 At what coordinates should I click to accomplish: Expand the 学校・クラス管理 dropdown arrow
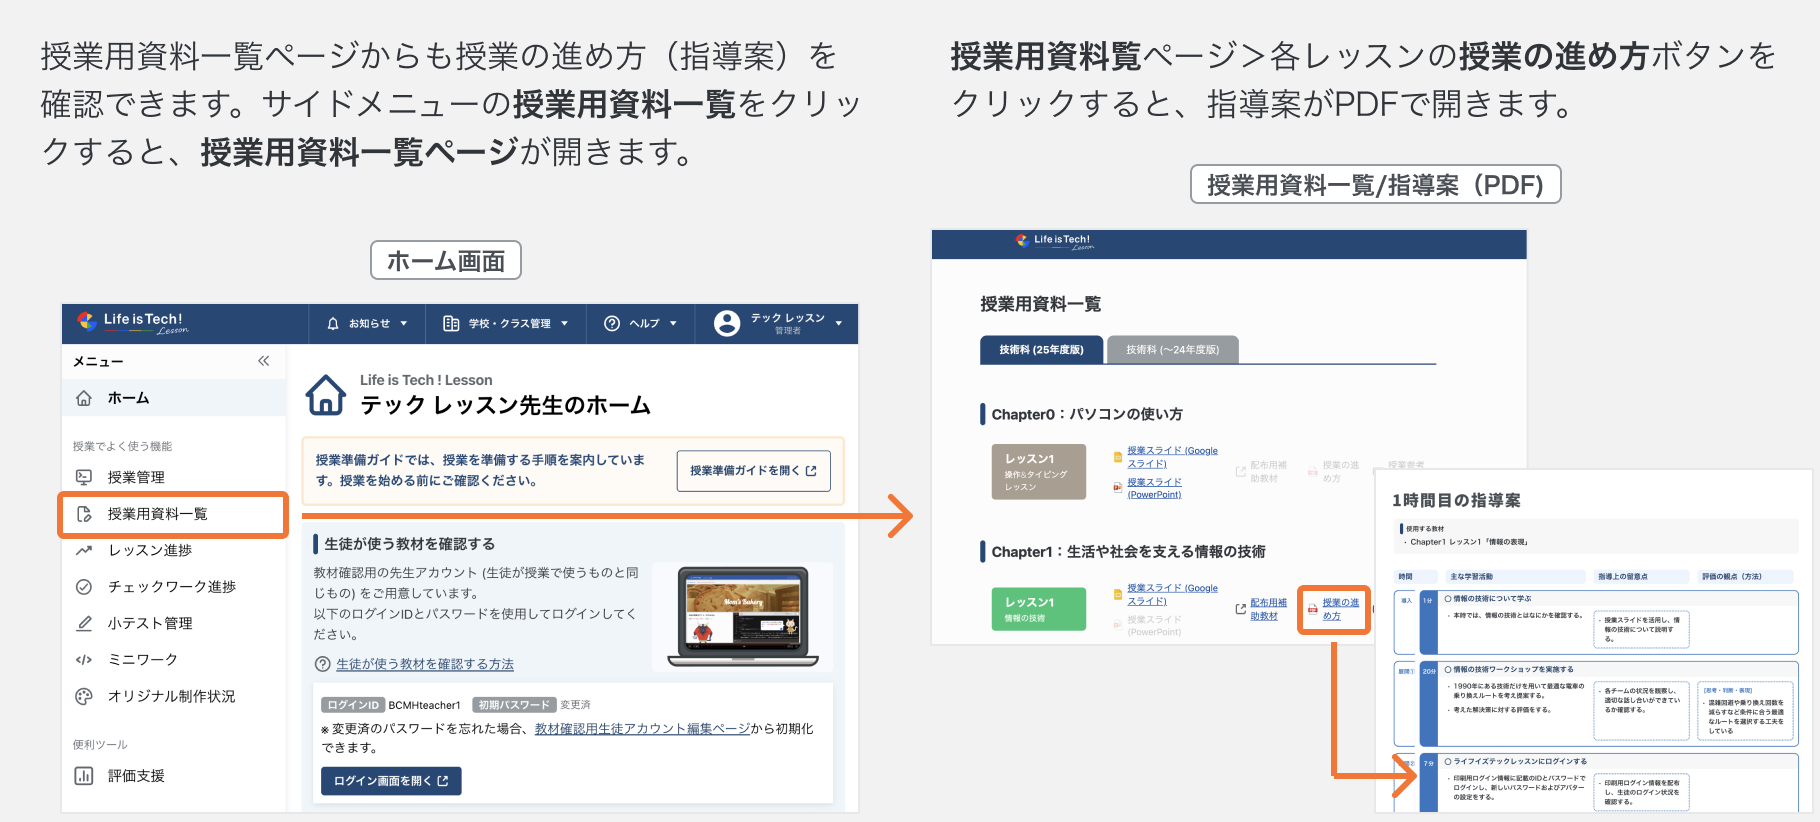(x=564, y=324)
